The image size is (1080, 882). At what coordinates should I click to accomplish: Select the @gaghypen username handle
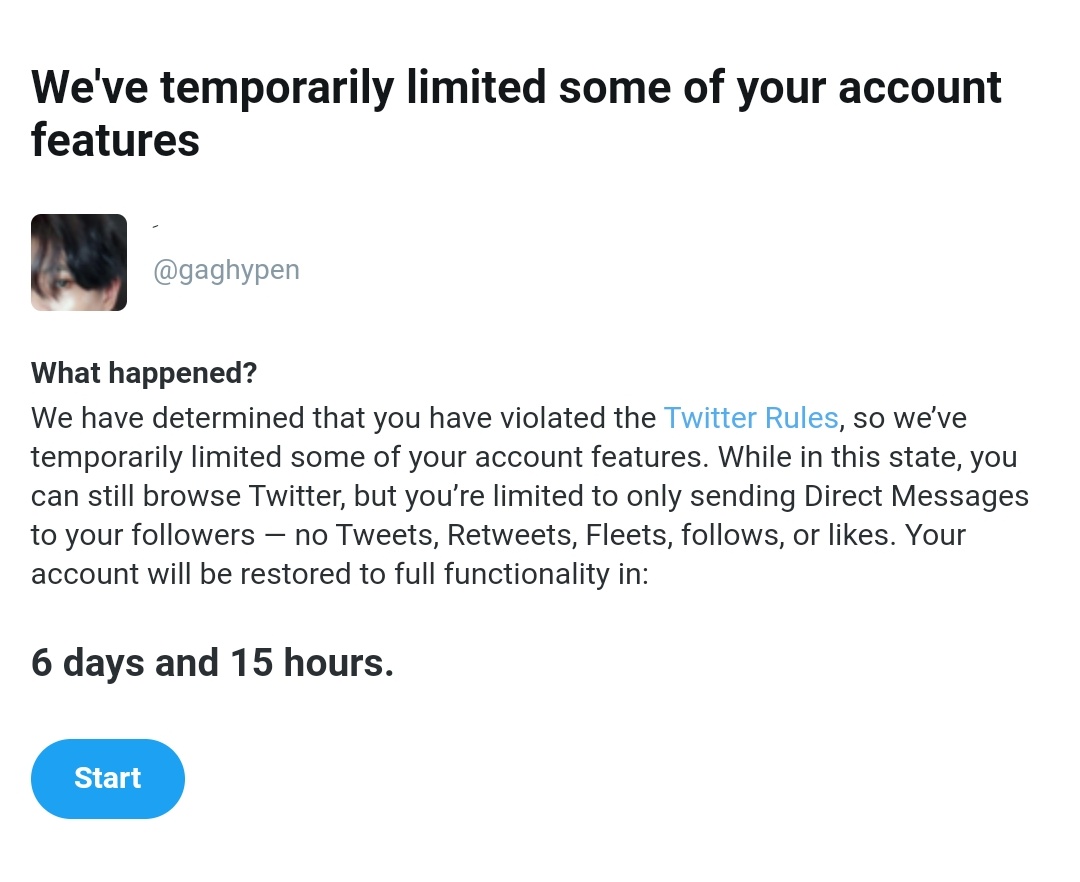tap(227, 270)
